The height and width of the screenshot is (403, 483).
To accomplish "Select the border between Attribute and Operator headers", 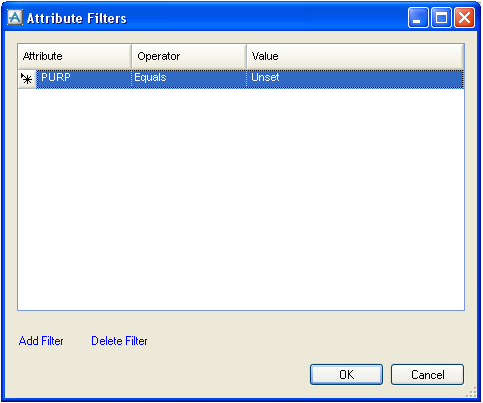I will pyautogui.click(x=132, y=56).
